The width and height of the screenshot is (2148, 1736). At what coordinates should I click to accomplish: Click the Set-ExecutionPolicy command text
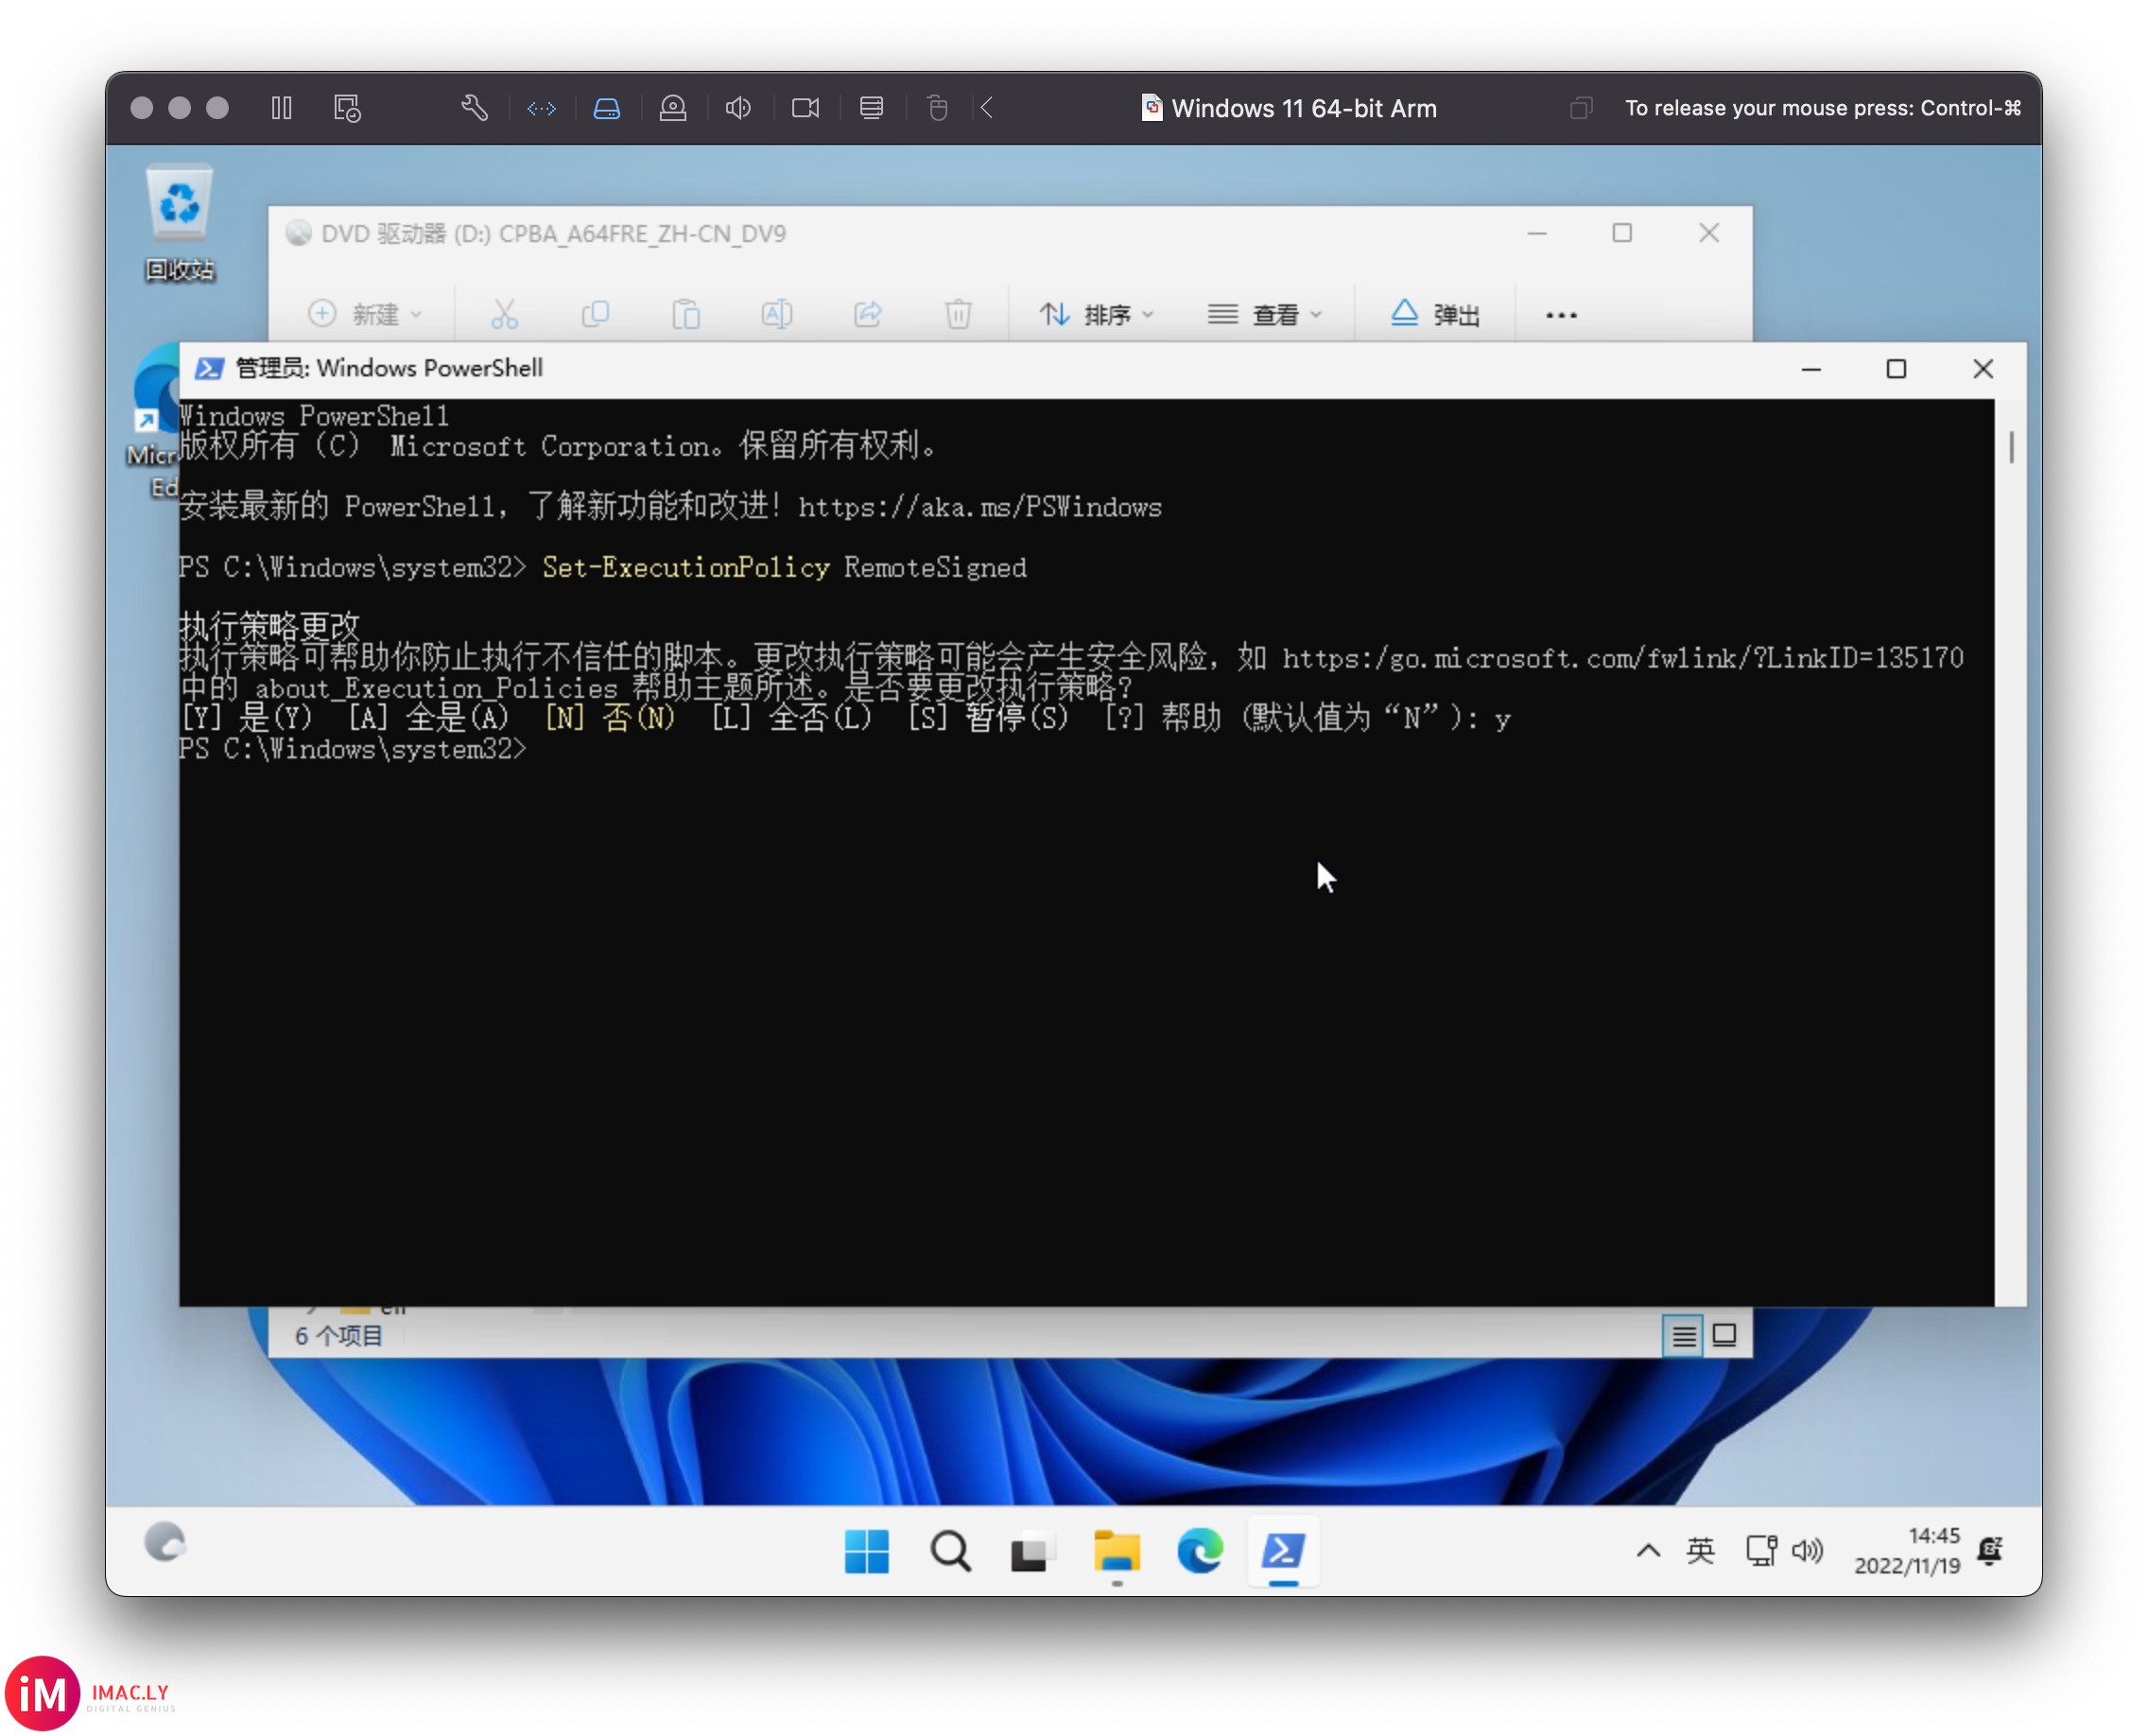tap(686, 567)
